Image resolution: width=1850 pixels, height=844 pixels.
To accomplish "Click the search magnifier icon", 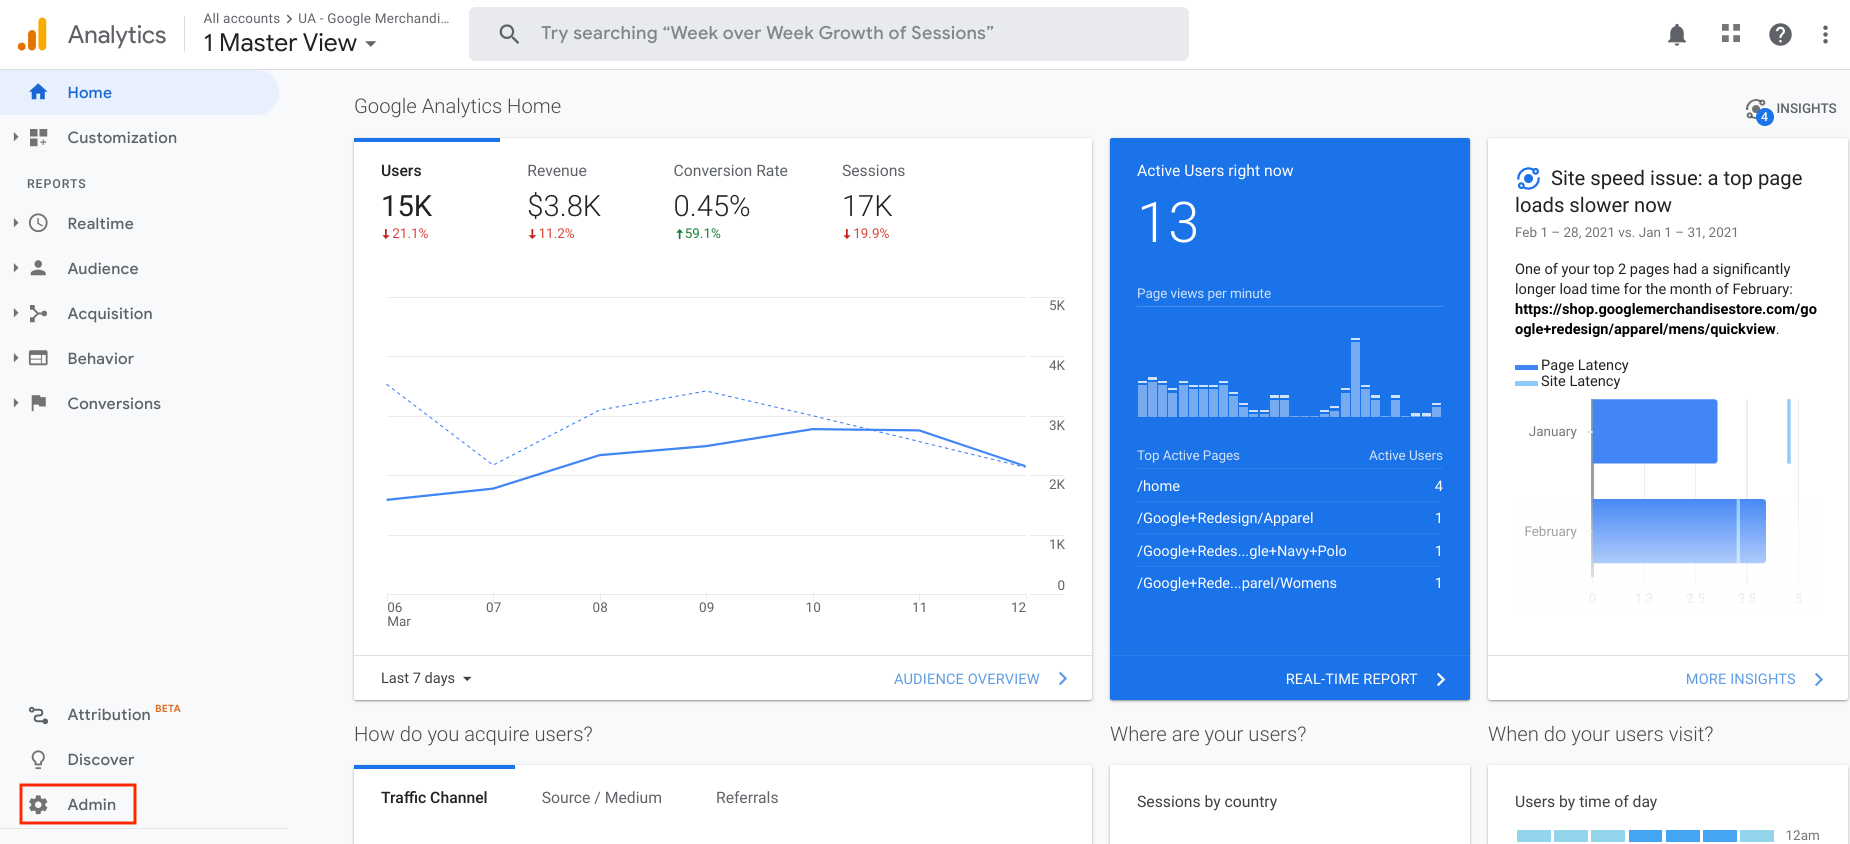I will point(509,34).
